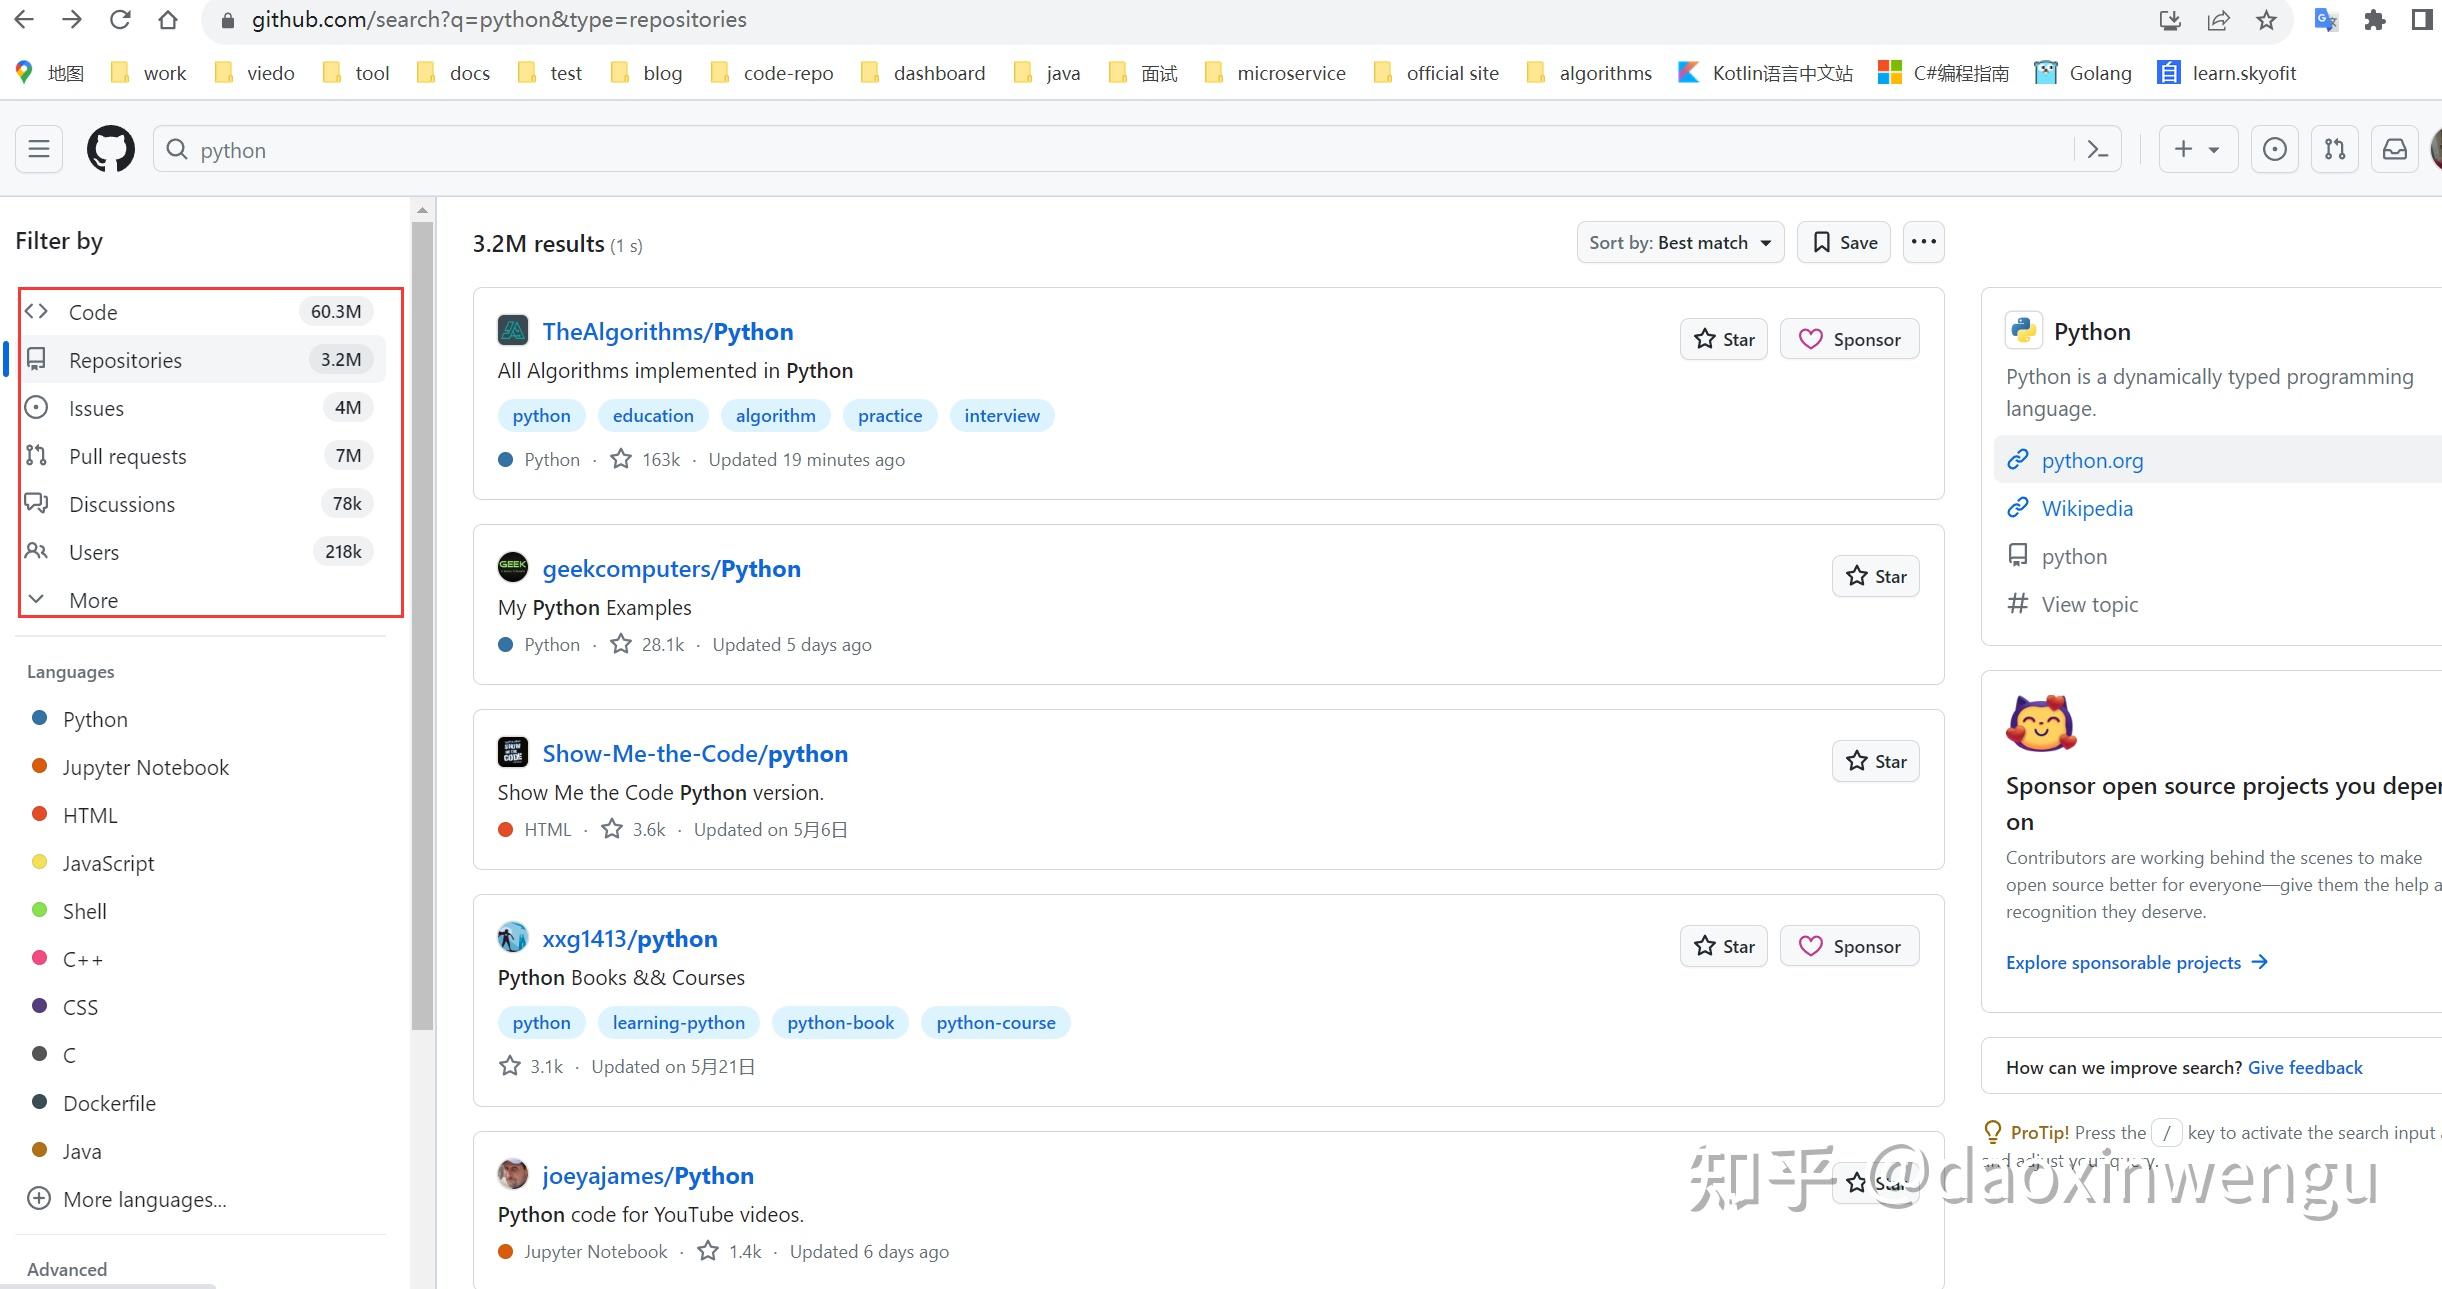Click the browser address bar URL
Viewport: 2442px width, 1289px height.
[499, 20]
